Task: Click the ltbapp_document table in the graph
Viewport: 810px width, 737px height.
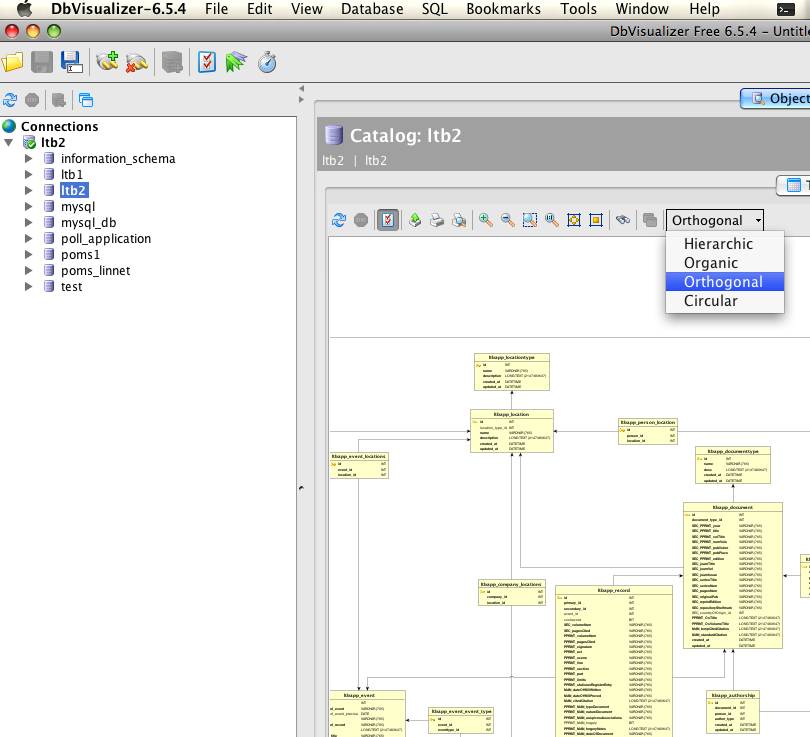Action: [733, 575]
